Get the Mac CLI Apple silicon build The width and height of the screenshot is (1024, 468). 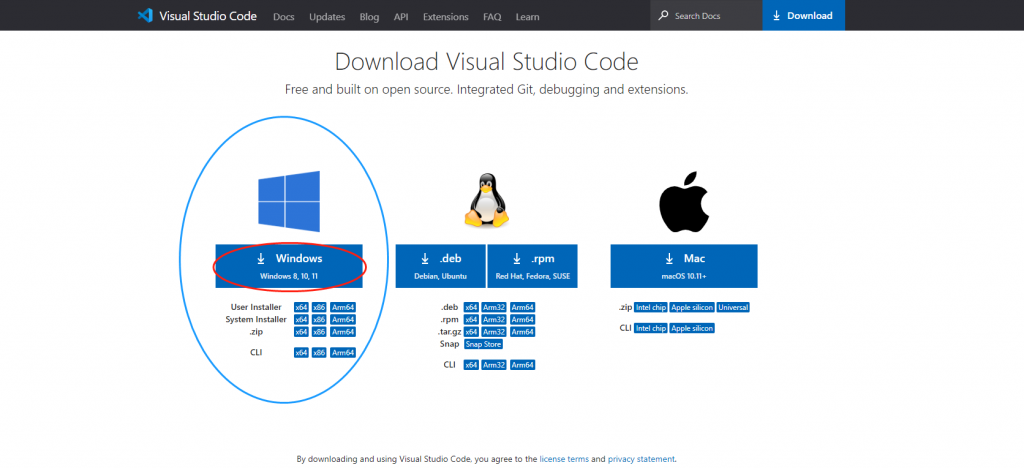[692, 328]
